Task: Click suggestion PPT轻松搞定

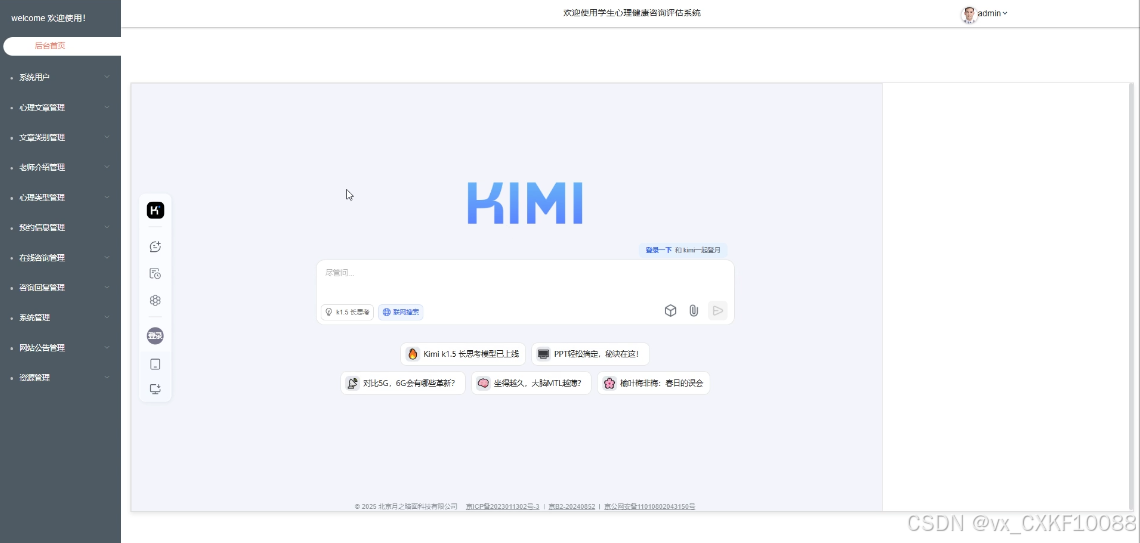Action: (590, 354)
